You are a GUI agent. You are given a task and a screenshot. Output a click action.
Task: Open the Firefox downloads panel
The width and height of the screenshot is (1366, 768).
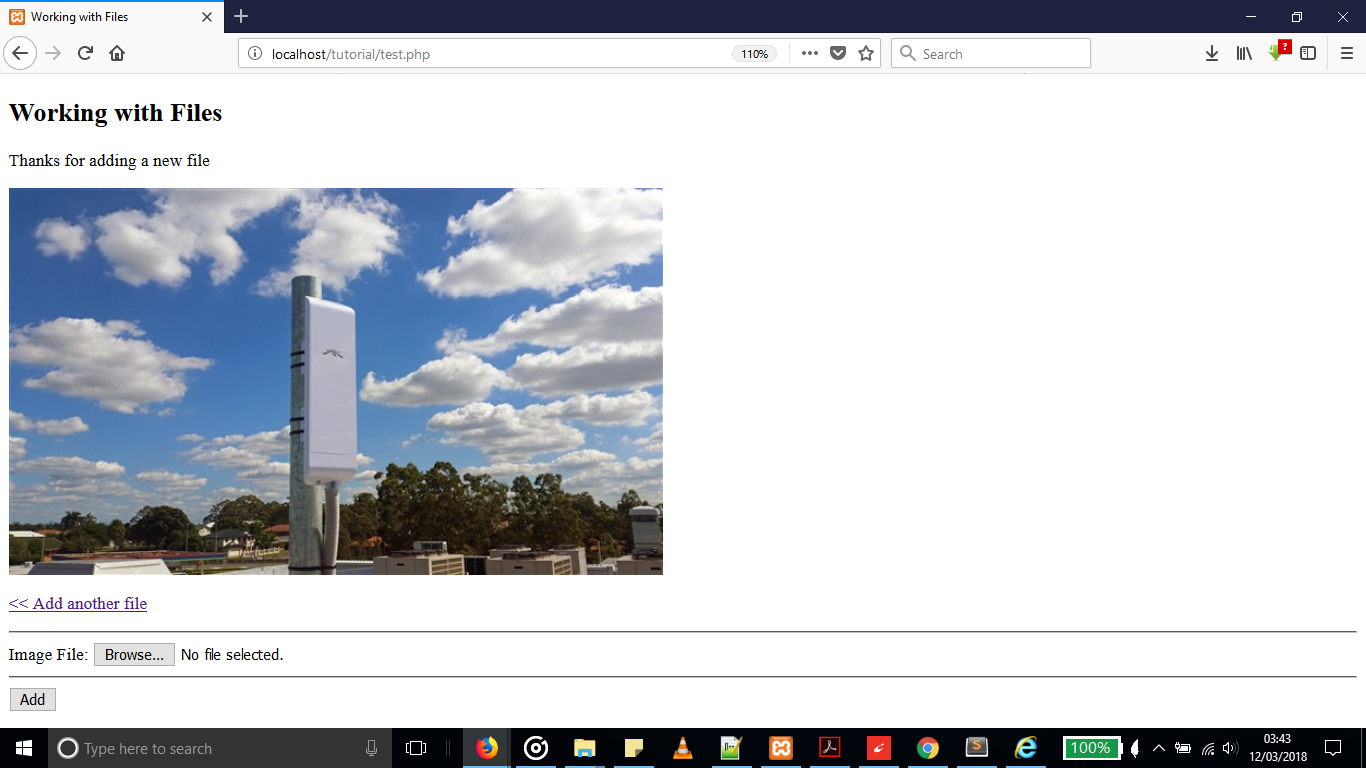[x=1211, y=53]
